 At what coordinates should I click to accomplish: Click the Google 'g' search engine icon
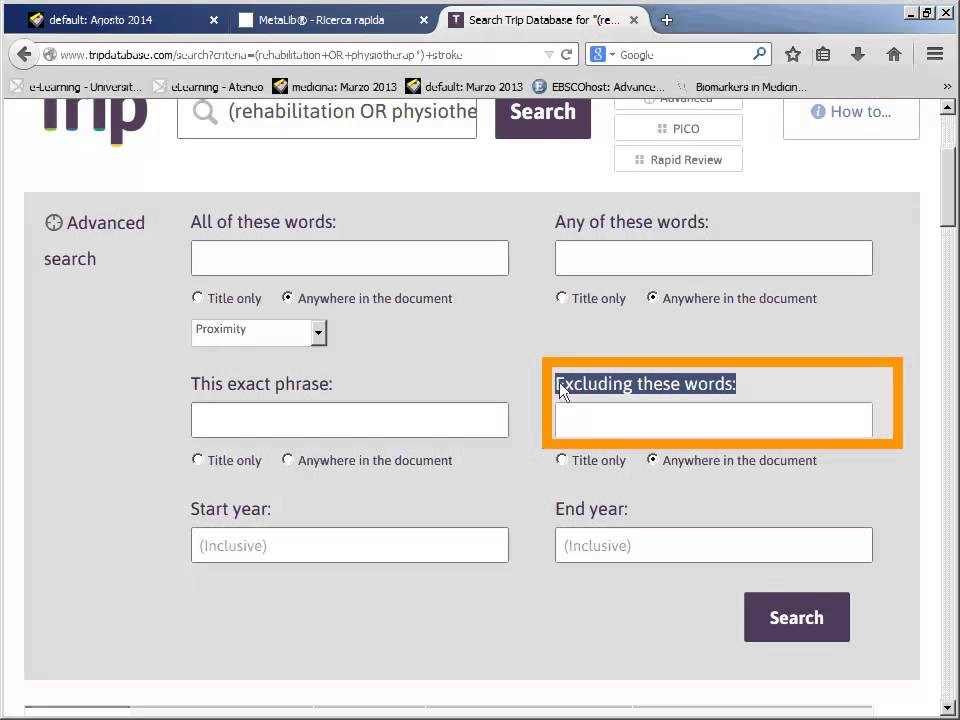tap(598, 54)
